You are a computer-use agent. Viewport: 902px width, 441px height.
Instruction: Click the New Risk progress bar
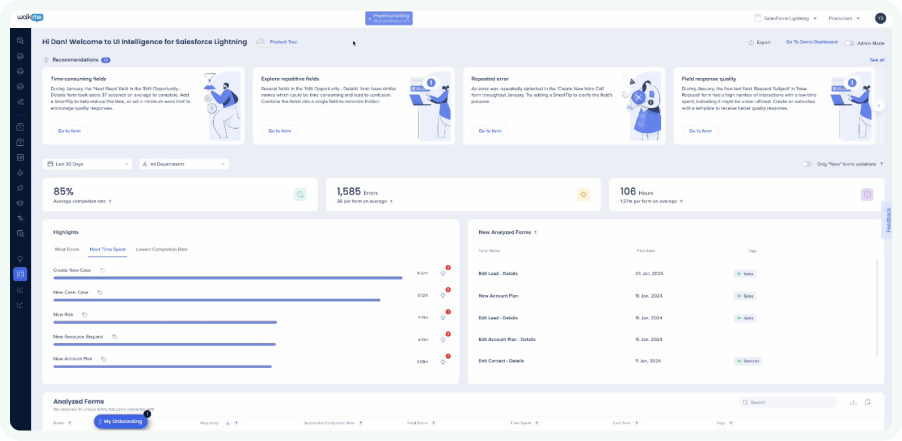click(x=165, y=322)
